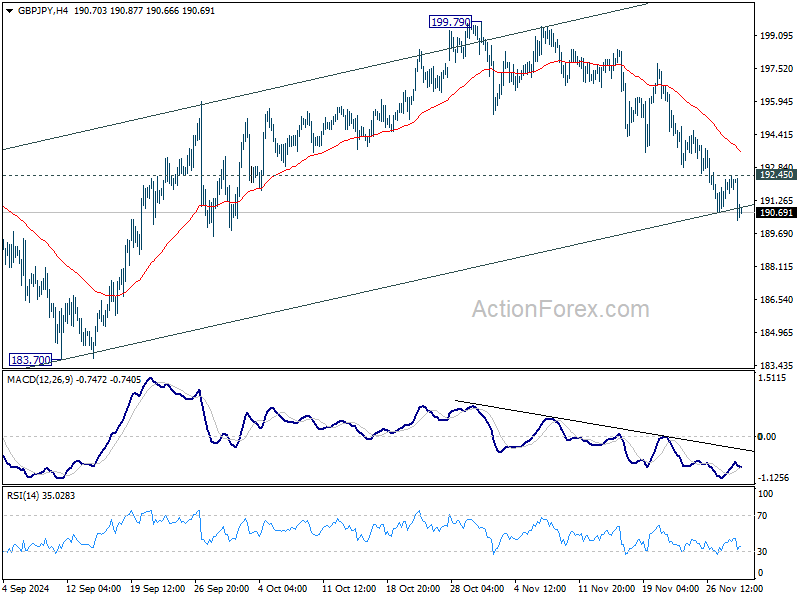The image size is (800, 600).
Task: Select the GBPJPY,H4 symbol title text
Action: click(43, 11)
